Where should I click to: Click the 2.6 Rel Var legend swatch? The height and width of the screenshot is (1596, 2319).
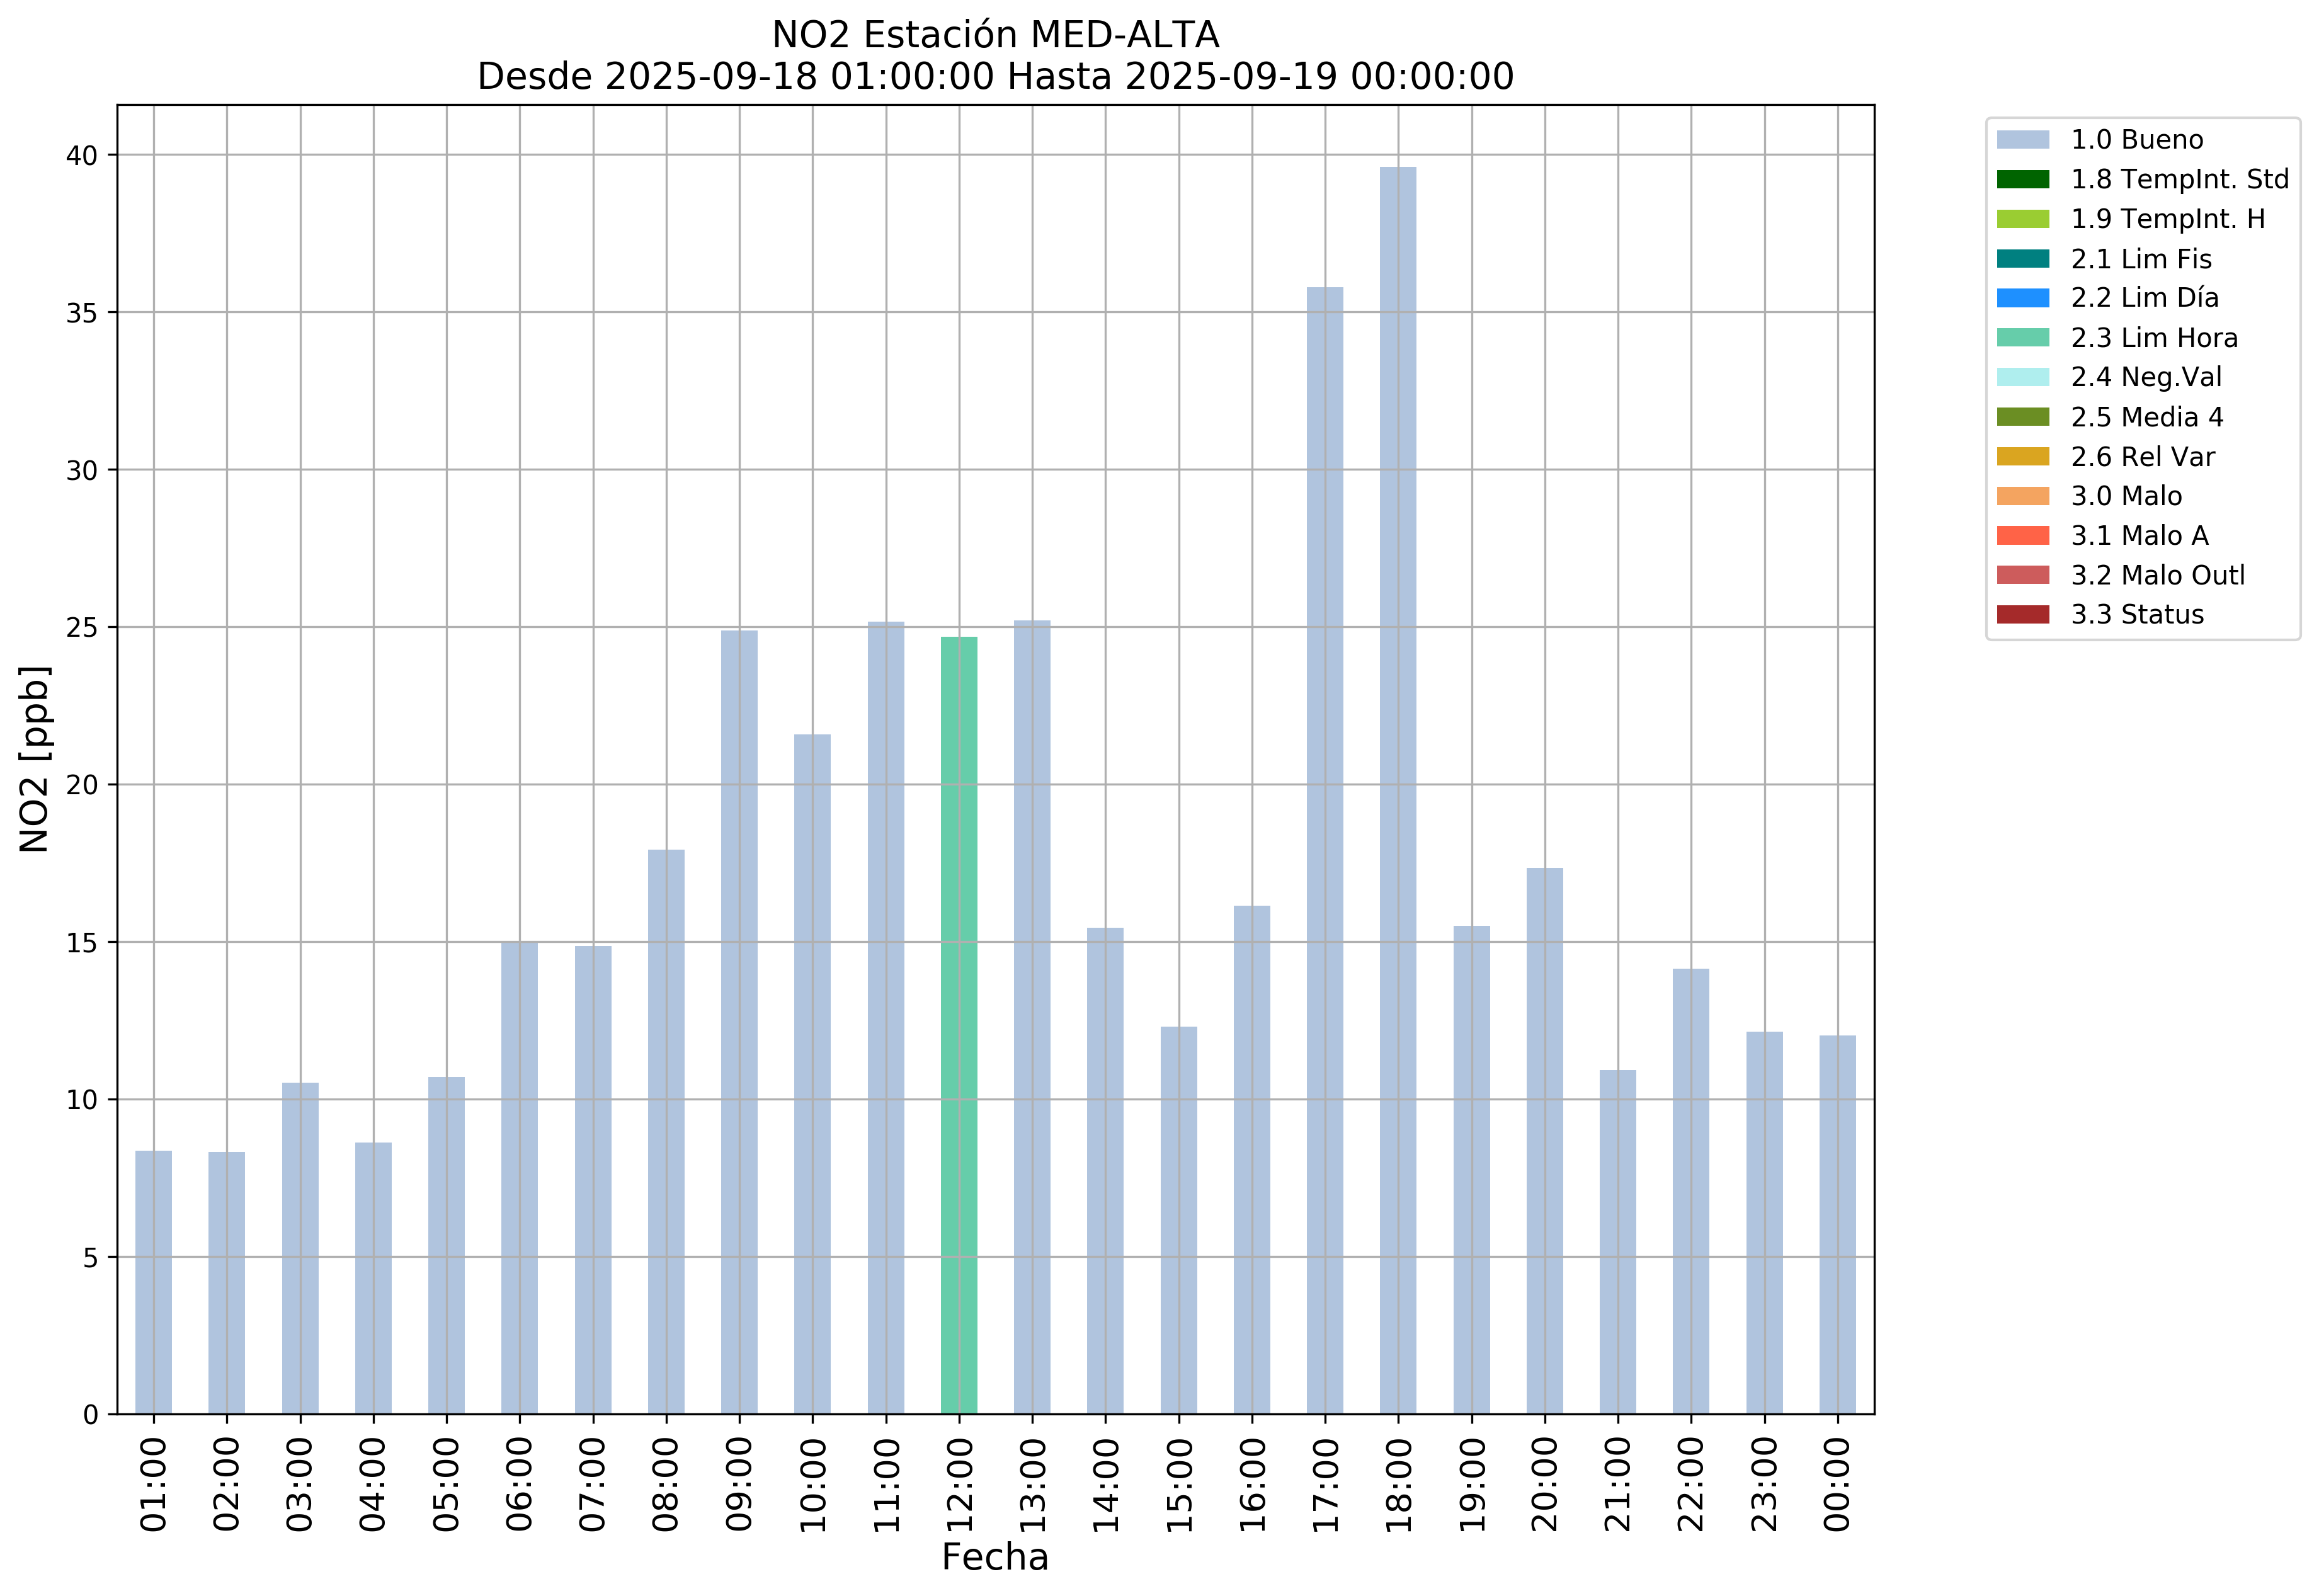[2022, 457]
